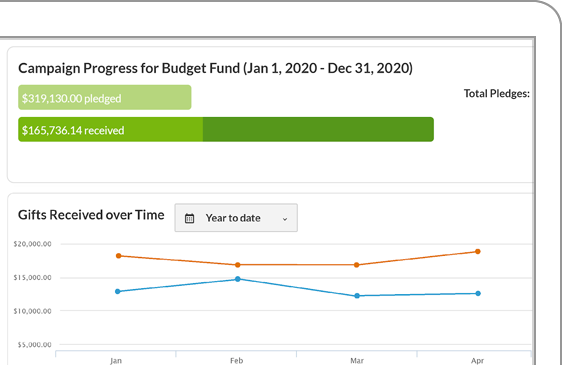Select the orange January data point

coord(119,256)
